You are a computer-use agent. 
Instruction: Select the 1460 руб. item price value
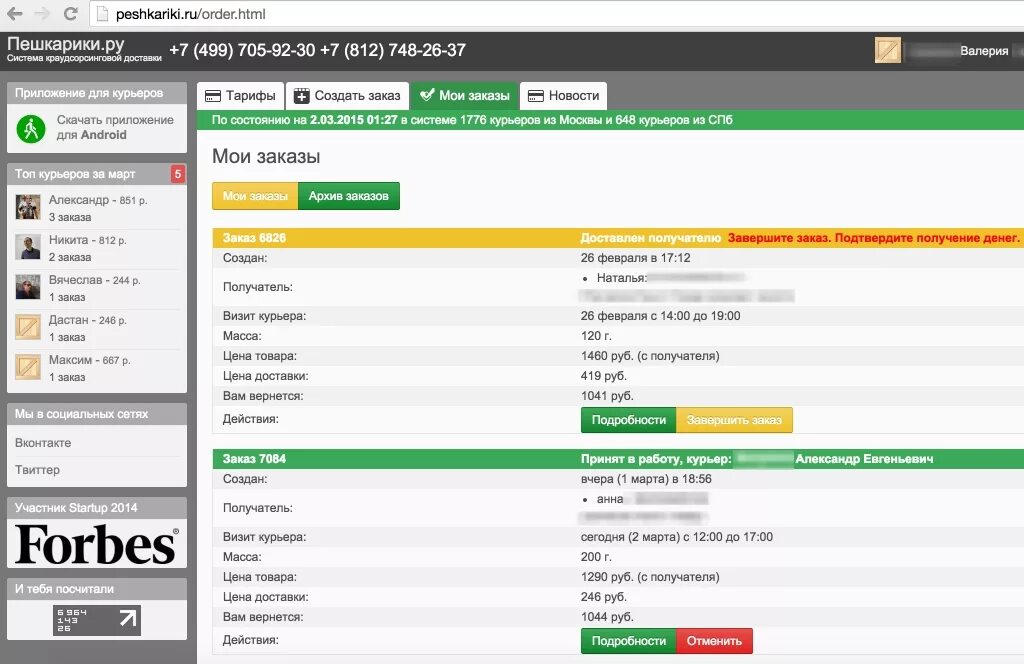[x=650, y=356]
